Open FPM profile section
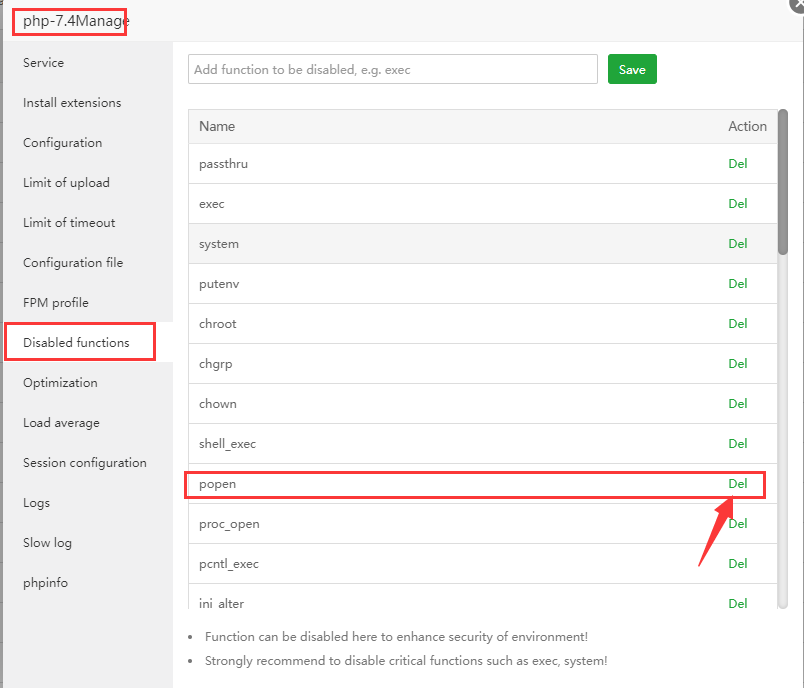This screenshot has width=804, height=688. [56, 303]
